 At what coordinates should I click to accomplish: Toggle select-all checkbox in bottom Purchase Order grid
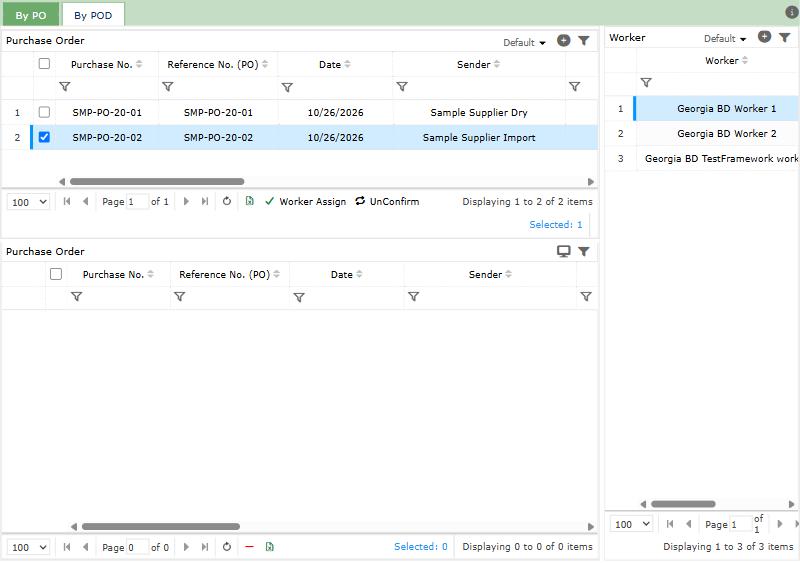[56, 274]
